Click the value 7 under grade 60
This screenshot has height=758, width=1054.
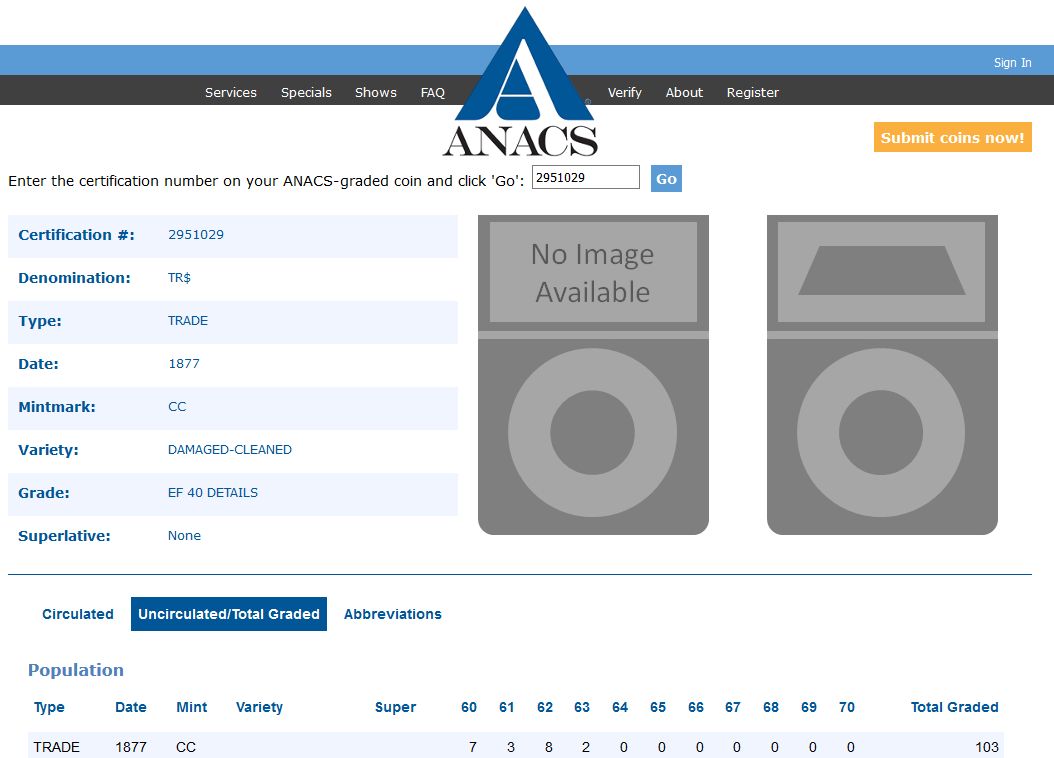click(473, 747)
